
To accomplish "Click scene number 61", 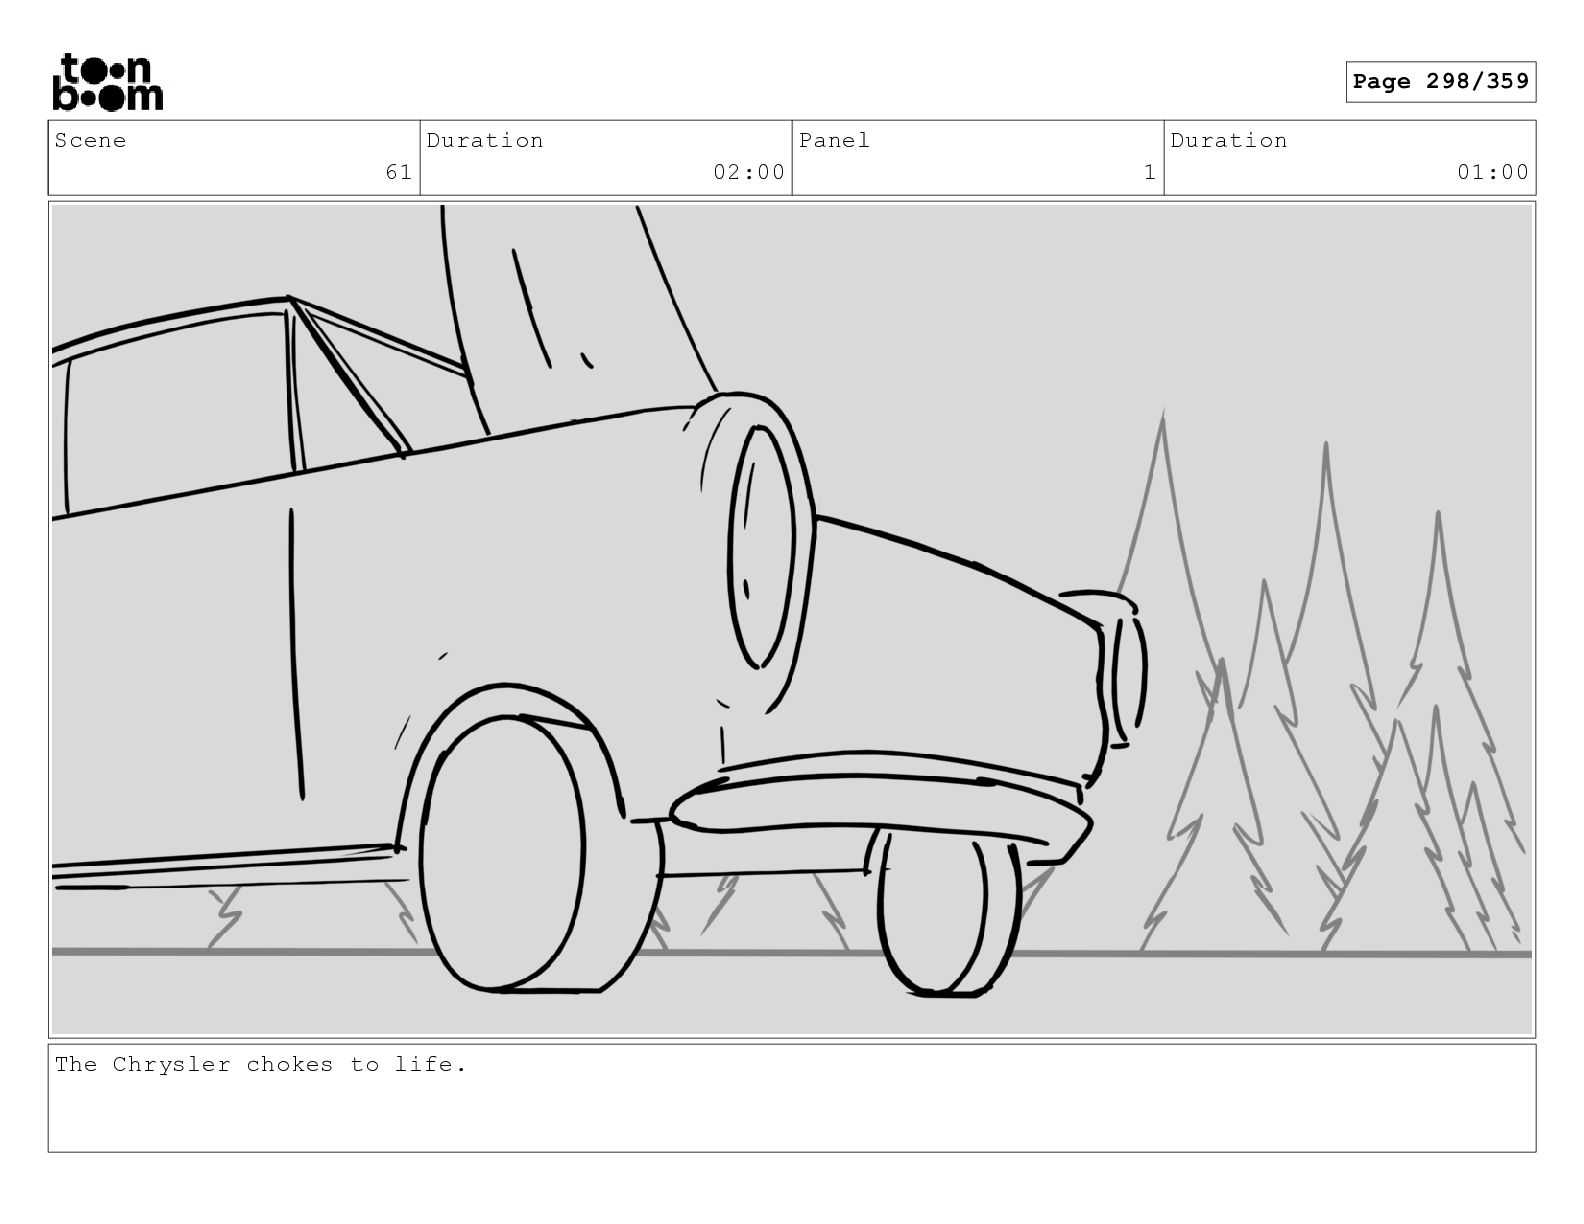I will click(398, 172).
